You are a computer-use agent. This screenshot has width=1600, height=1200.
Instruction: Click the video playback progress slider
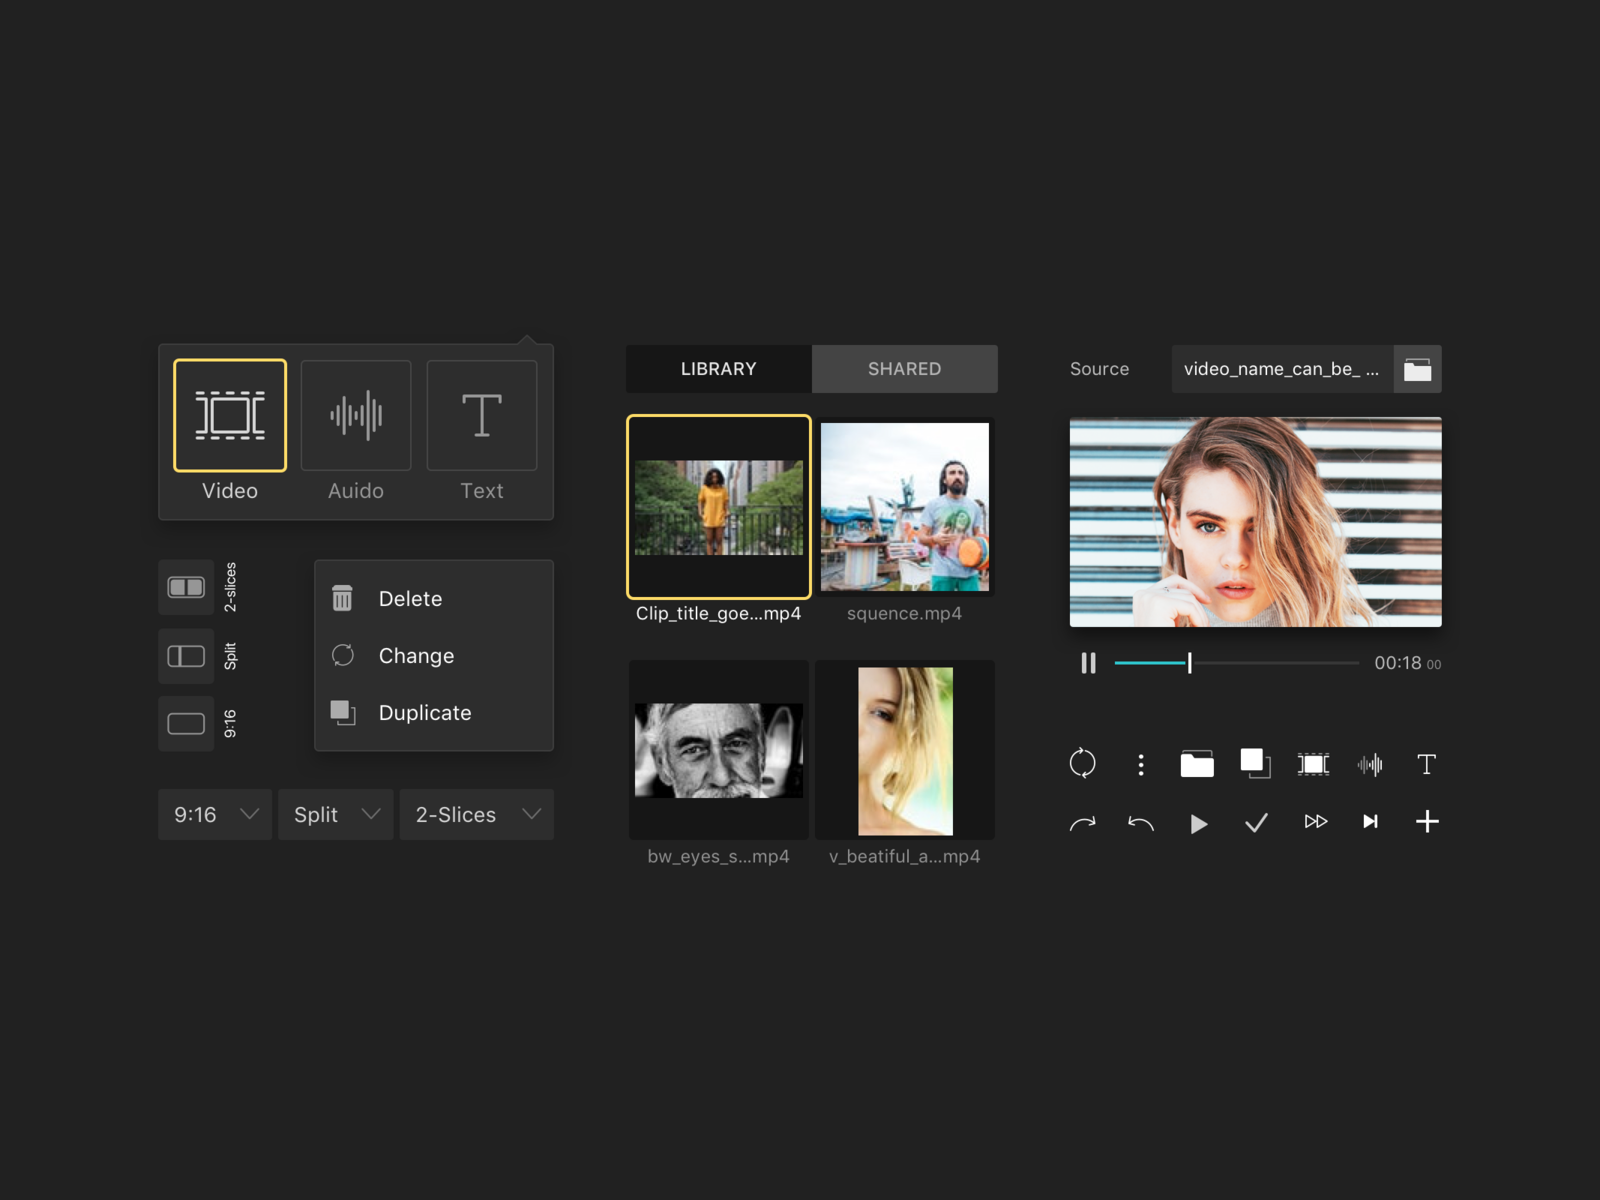tap(1236, 663)
